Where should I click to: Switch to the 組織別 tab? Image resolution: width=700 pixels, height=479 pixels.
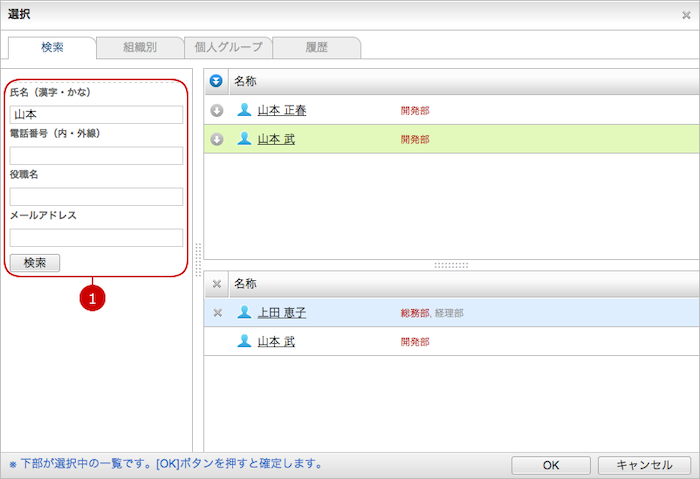point(140,47)
